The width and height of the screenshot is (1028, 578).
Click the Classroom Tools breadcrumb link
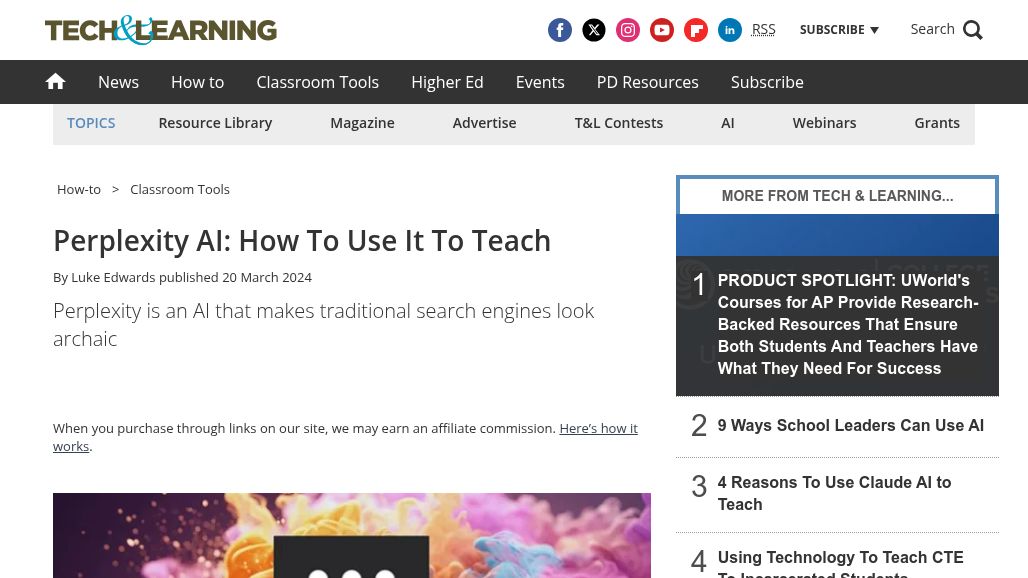pos(180,189)
